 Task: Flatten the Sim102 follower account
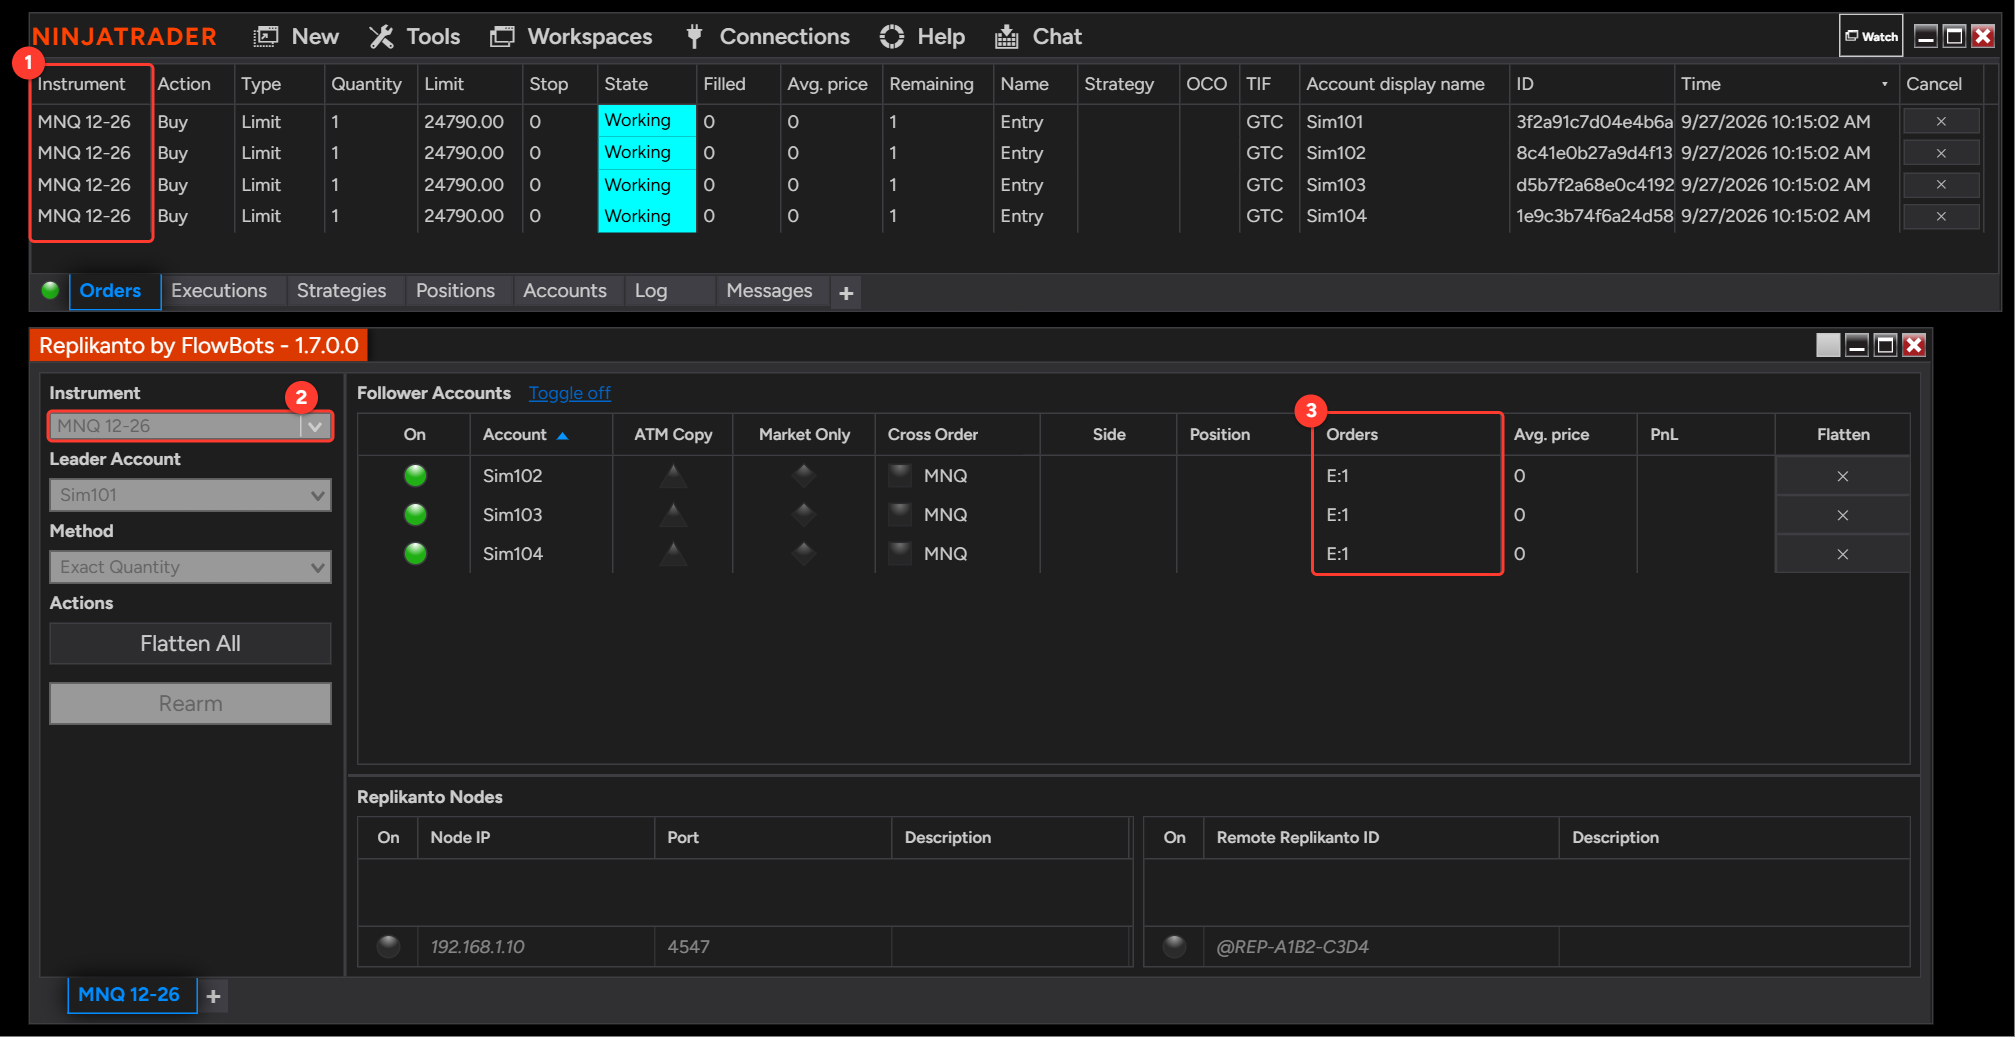coord(1842,476)
